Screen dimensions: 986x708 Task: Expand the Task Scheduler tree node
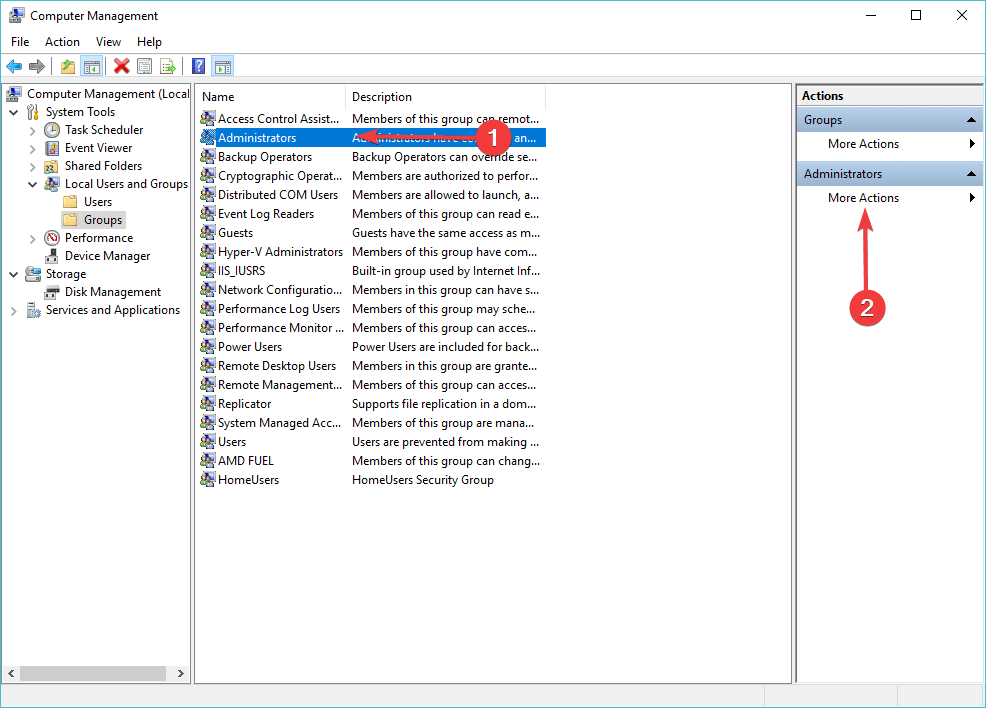point(33,131)
